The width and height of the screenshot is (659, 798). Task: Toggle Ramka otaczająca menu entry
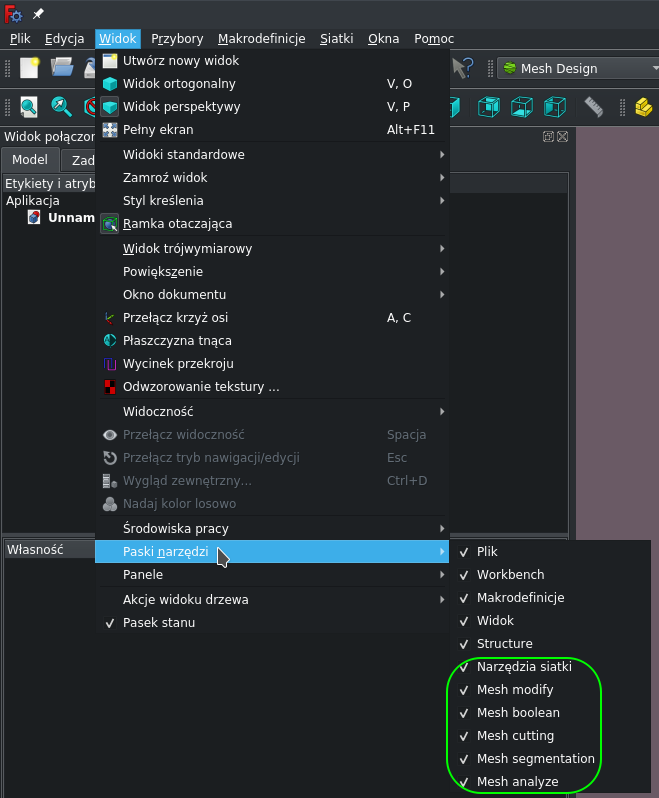point(272,223)
